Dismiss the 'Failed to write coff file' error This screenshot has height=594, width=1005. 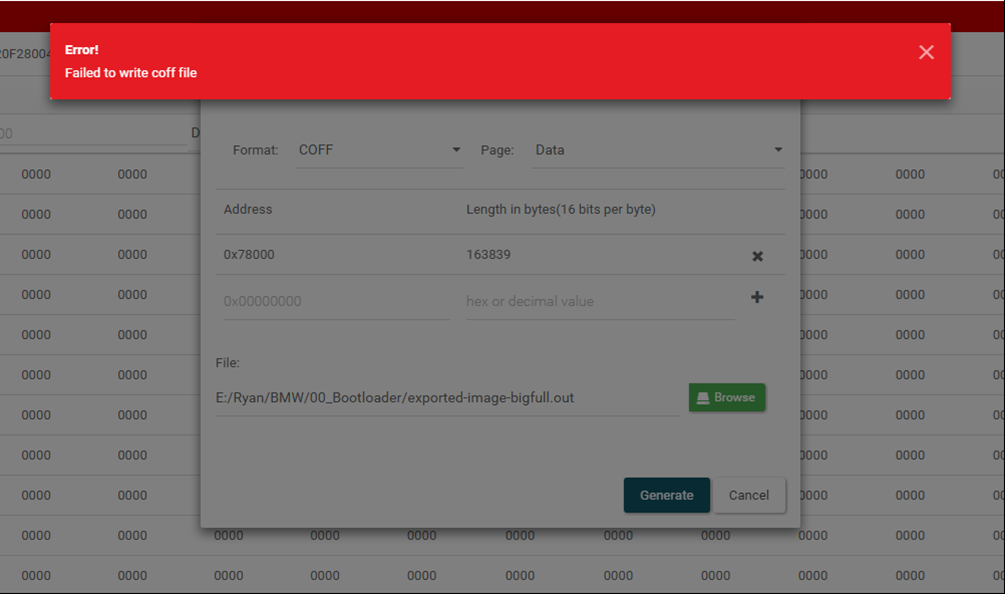coord(925,52)
